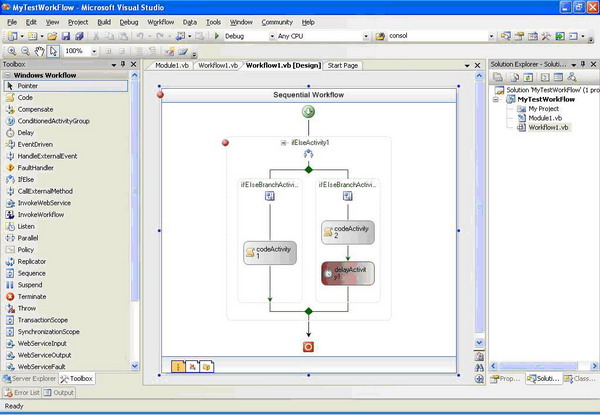
Task: Open the consol find combo dropdown
Action: pos(491,36)
